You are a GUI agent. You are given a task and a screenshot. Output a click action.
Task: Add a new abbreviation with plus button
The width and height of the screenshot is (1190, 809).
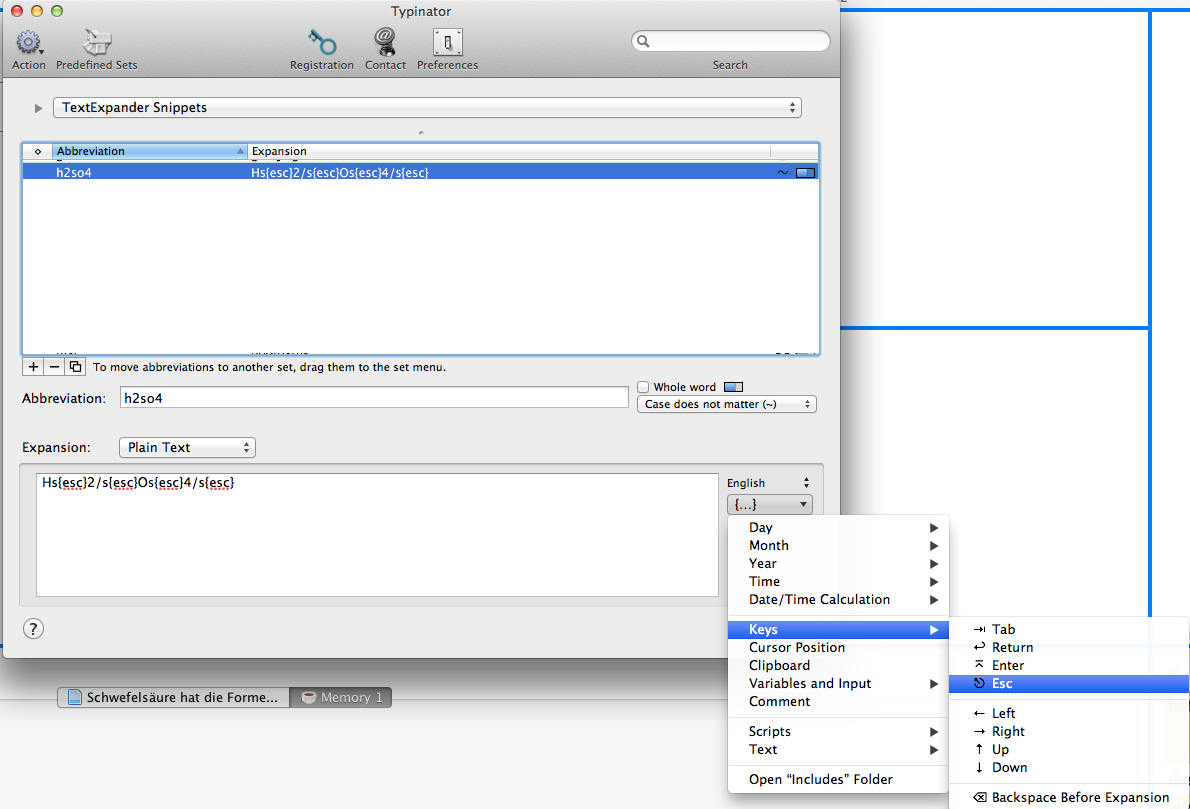point(34,367)
